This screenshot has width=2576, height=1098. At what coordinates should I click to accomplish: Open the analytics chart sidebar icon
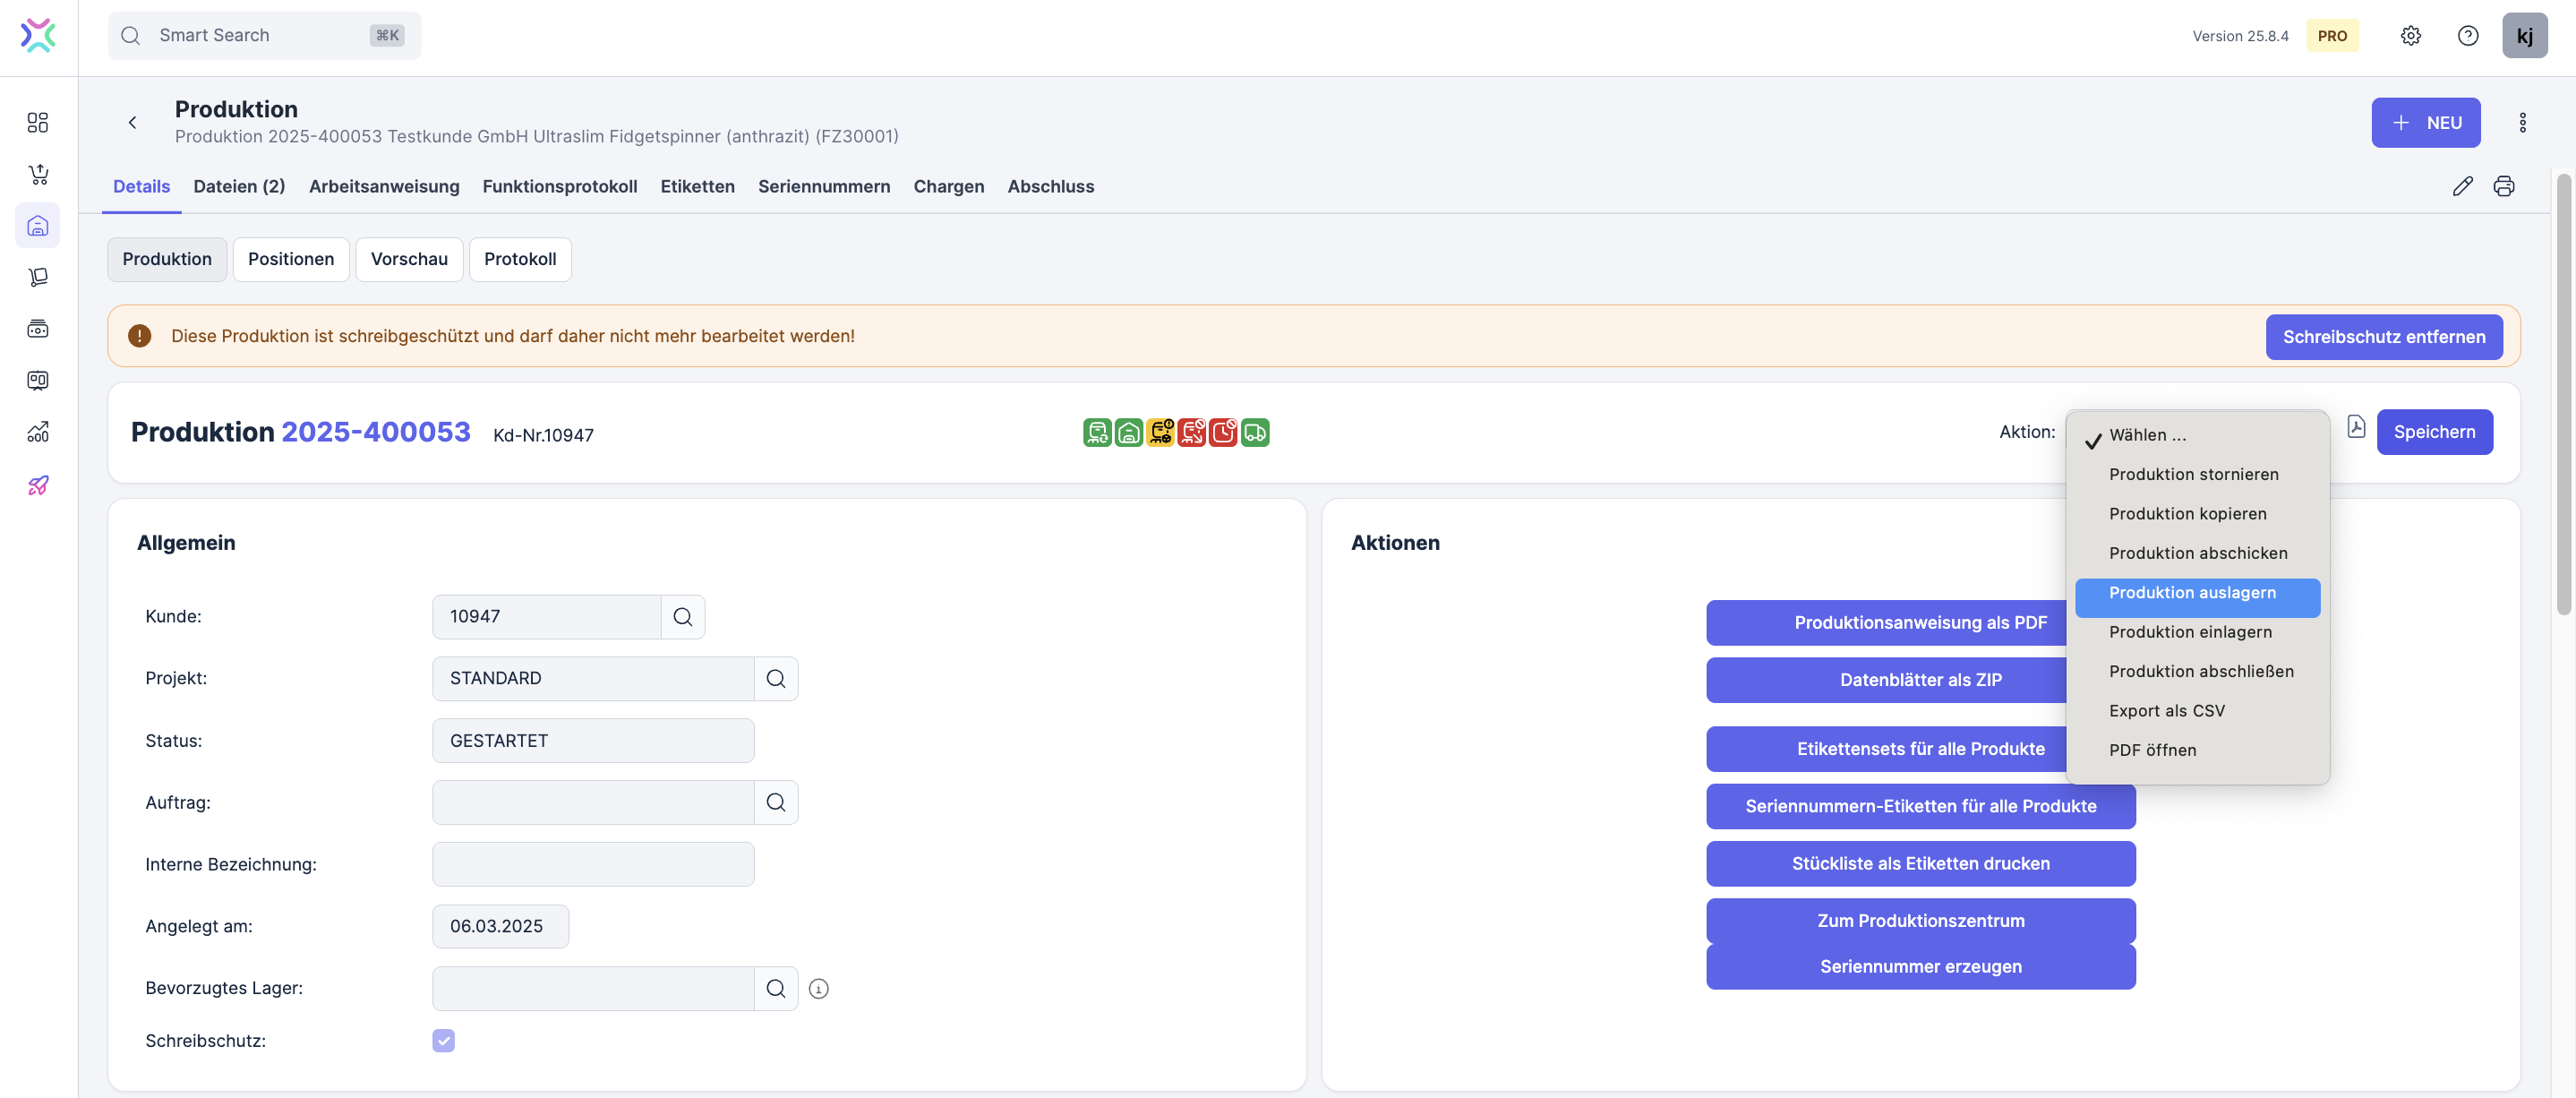tap(38, 432)
